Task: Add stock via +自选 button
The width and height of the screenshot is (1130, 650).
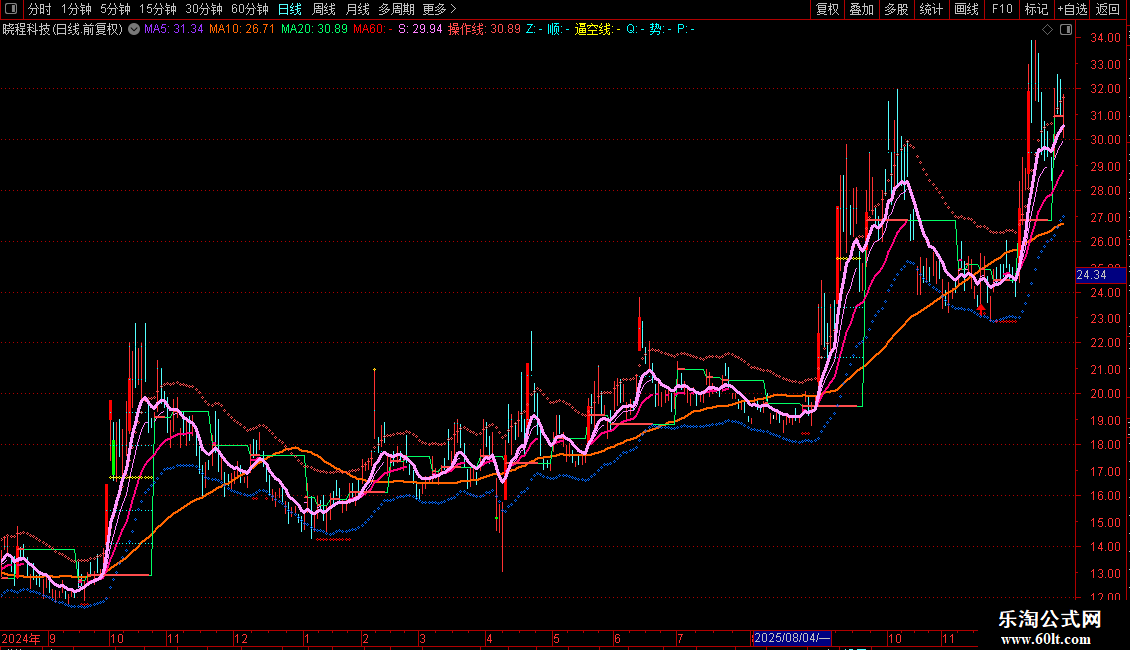Action: 1072,9
